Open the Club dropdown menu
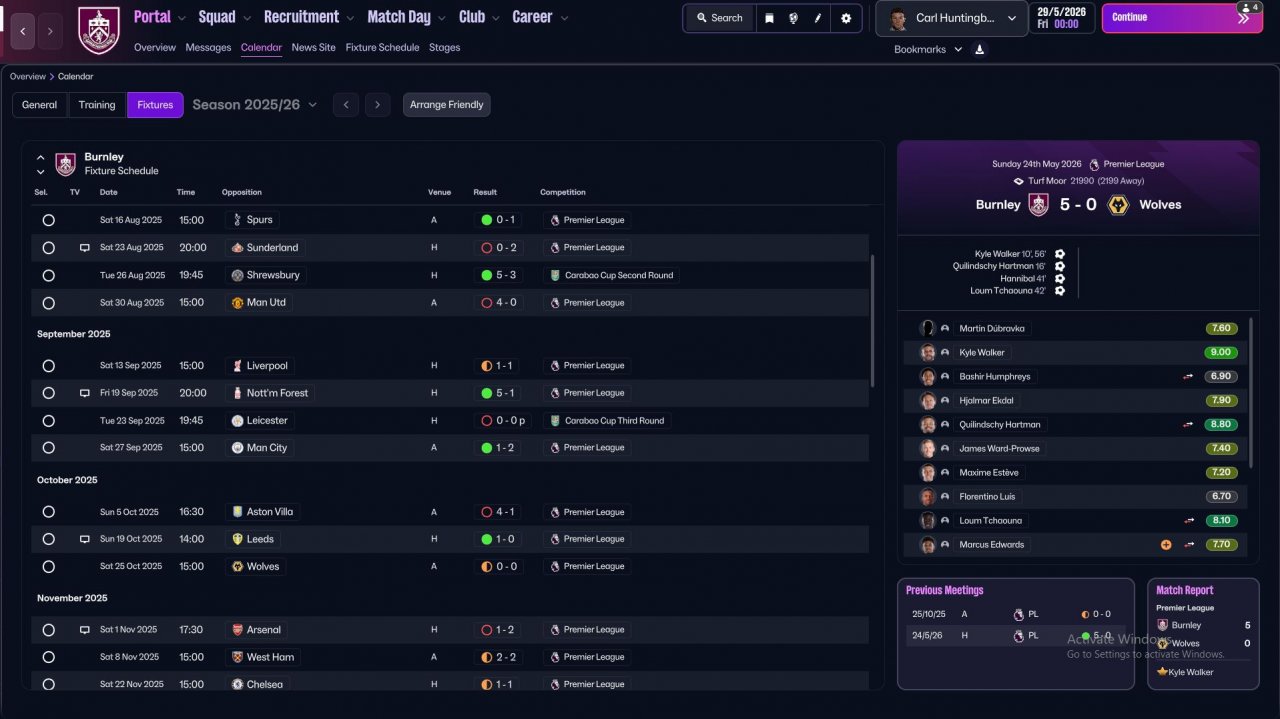The image size is (1280, 719). tap(478, 17)
